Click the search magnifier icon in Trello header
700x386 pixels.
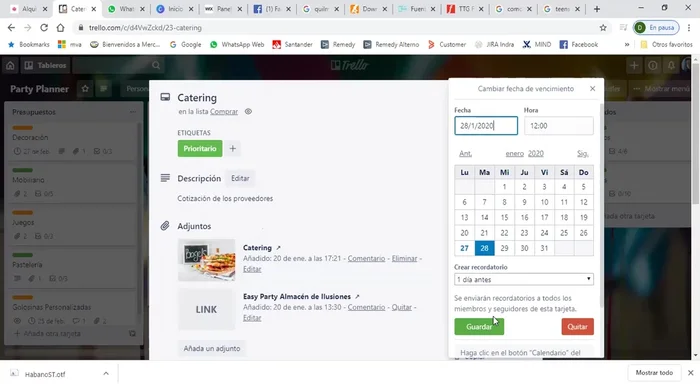pos(156,66)
